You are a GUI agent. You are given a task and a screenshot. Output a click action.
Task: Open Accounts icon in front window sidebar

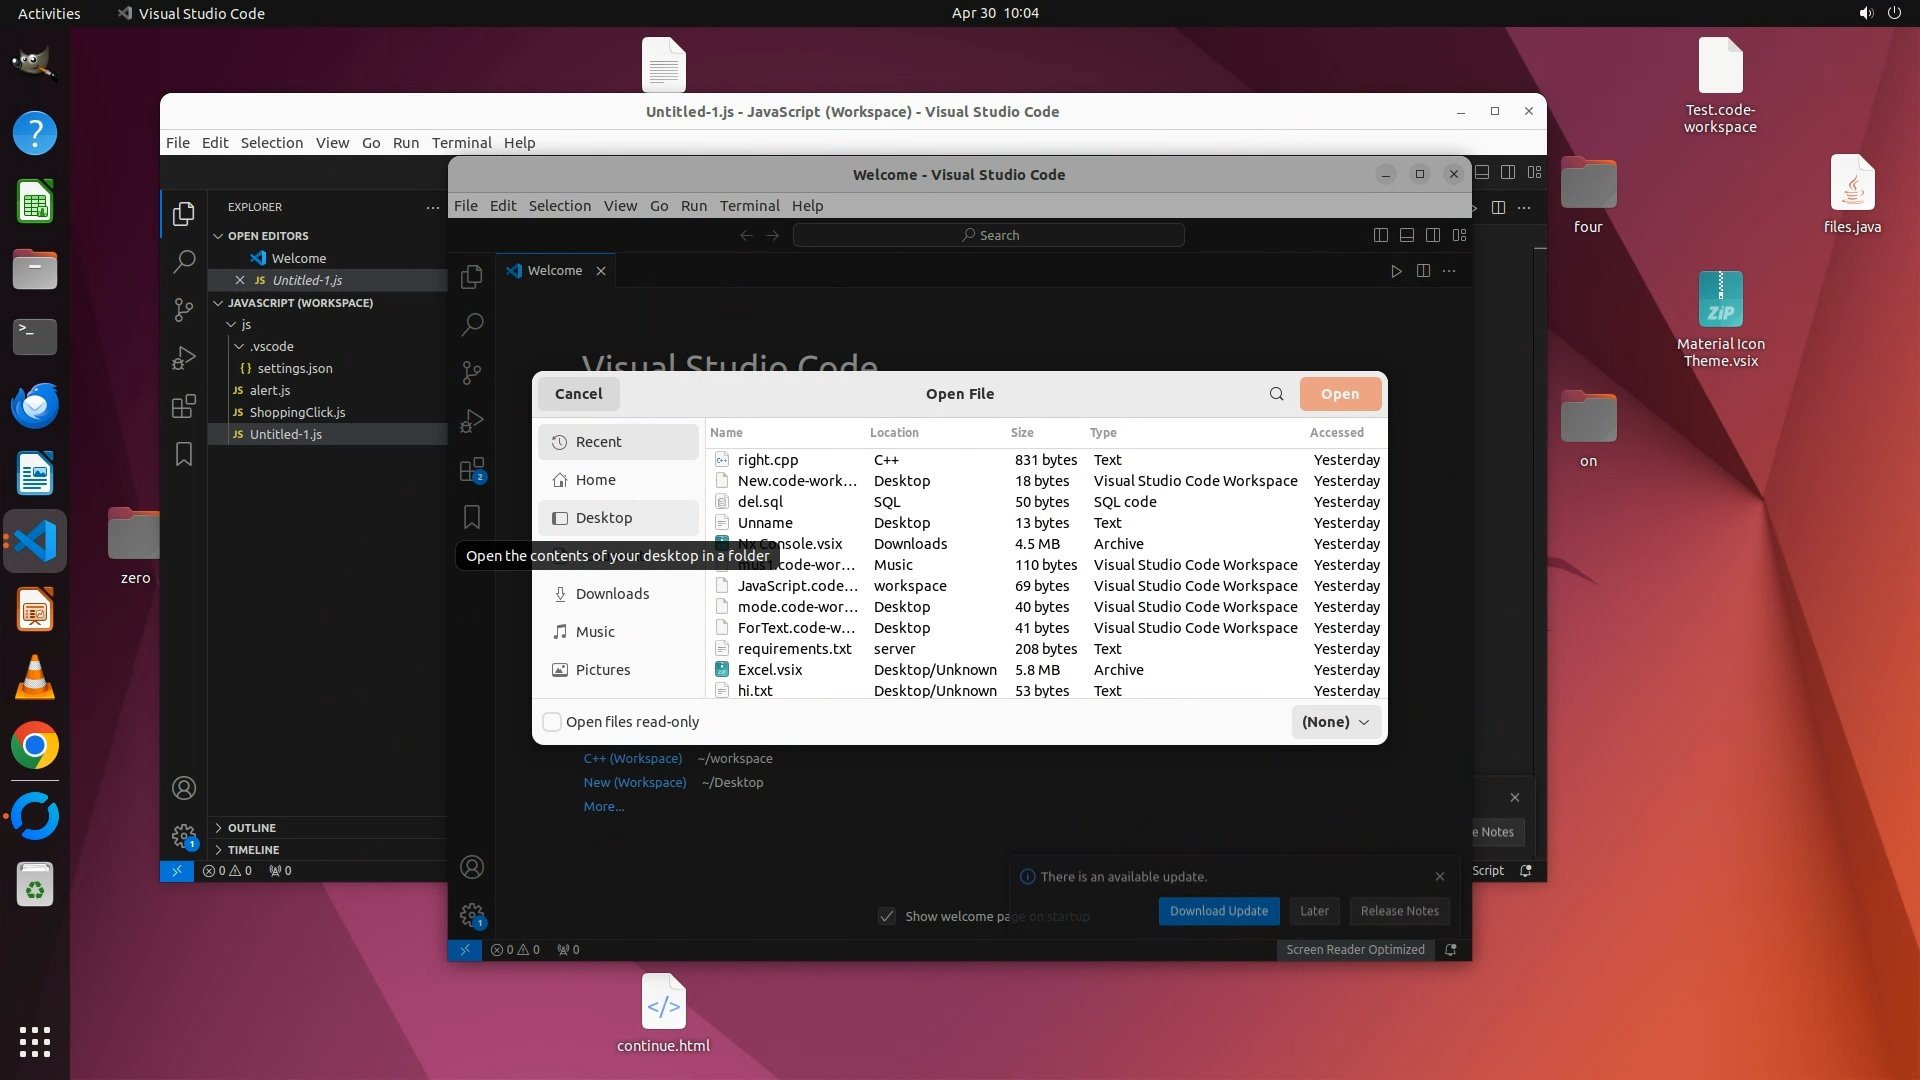tap(472, 867)
